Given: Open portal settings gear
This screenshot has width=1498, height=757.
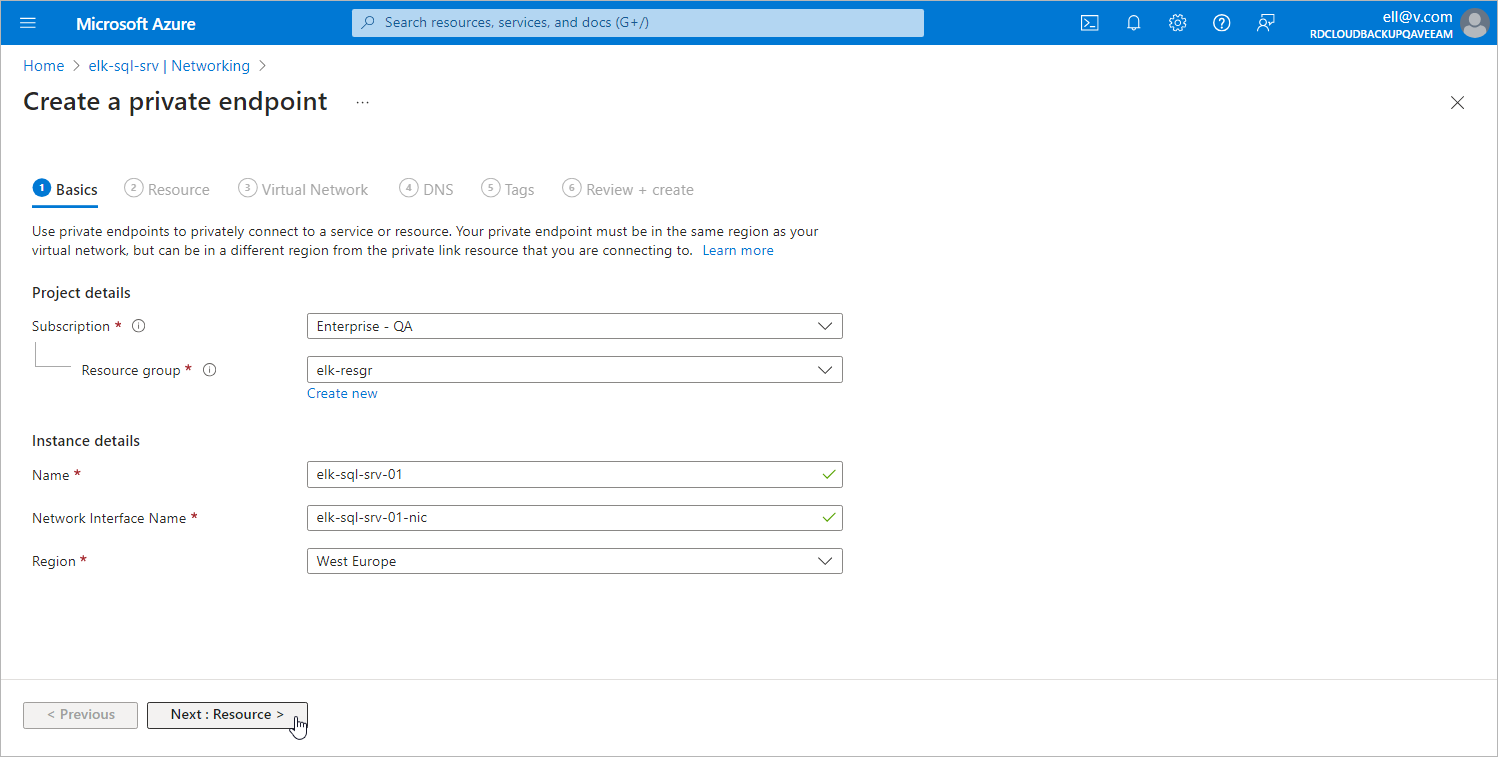Looking at the screenshot, I should 1178,23.
